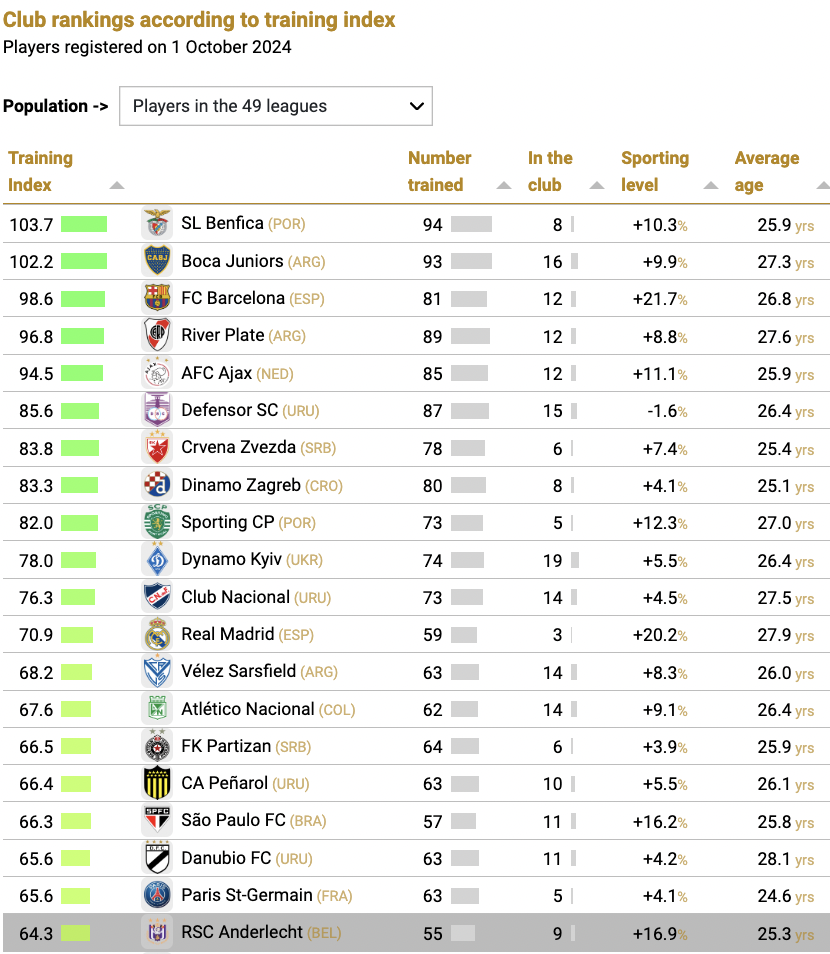Click the Boca Juniors club crest
The width and height of the screenshot is (830, 954).
156,261
